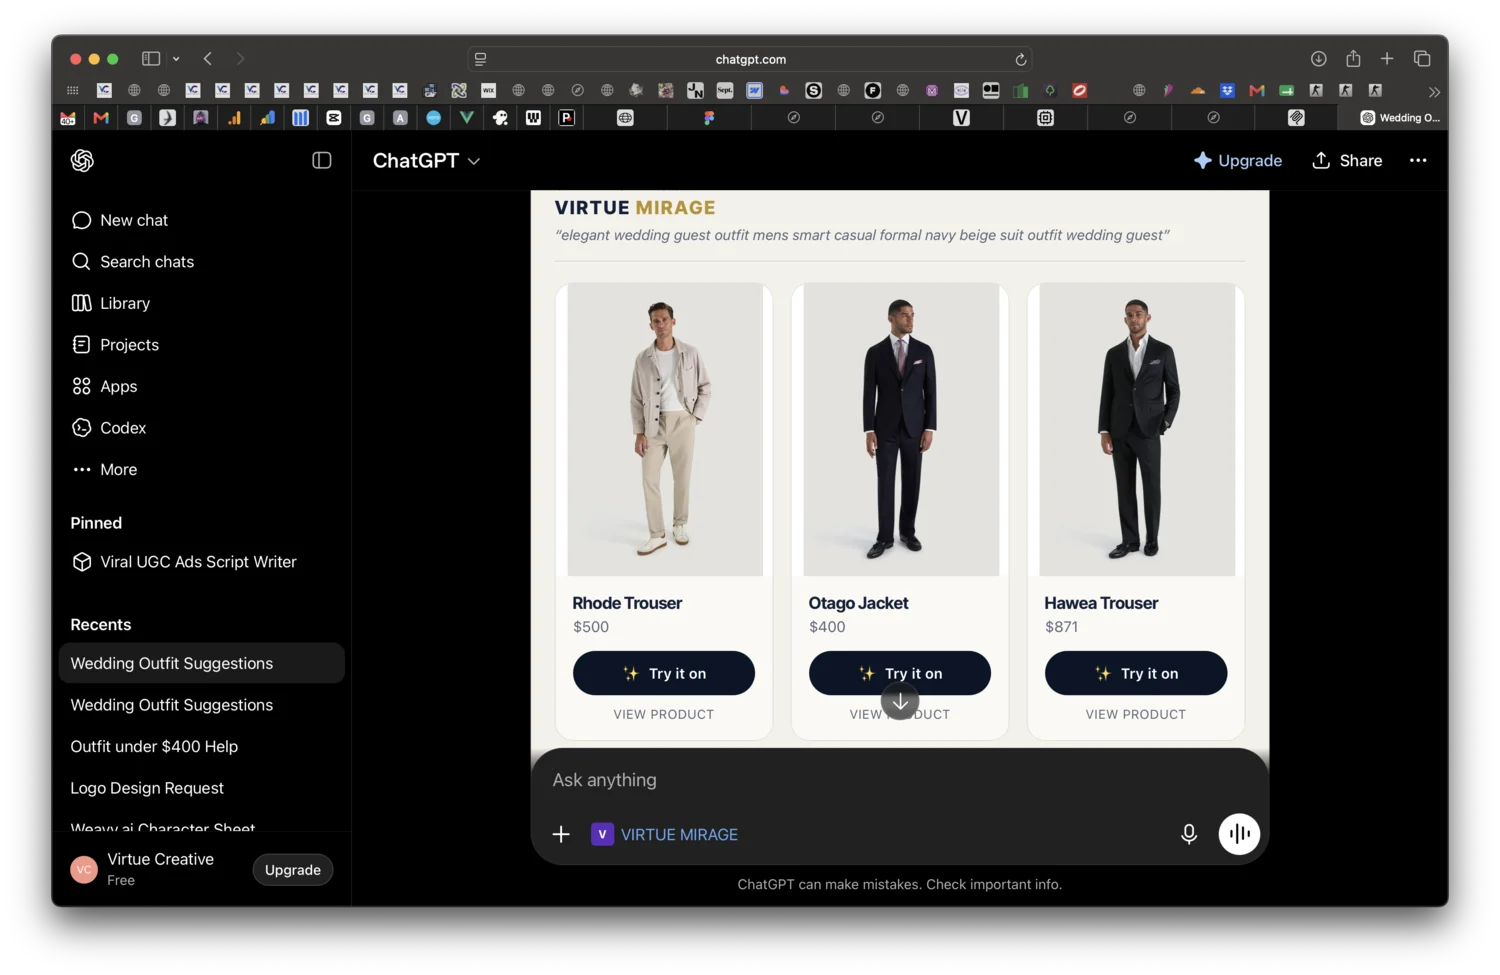Select the highlighted Wedding Outfit Suggestions chat
This screenshot has height=975, width=1500.
(201, 663)
